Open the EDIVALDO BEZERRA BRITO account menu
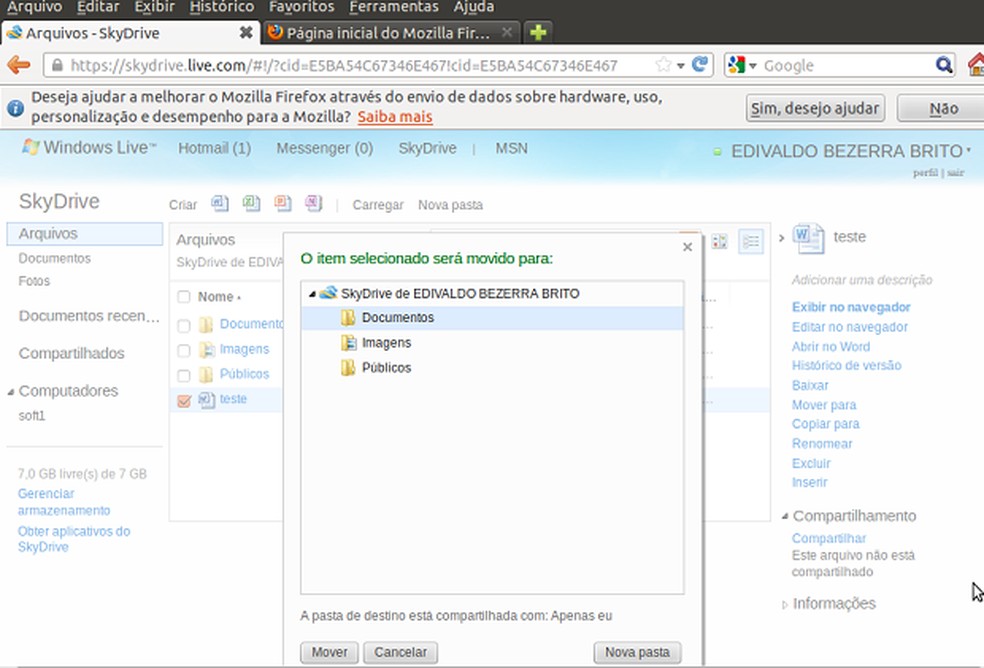 851,151
